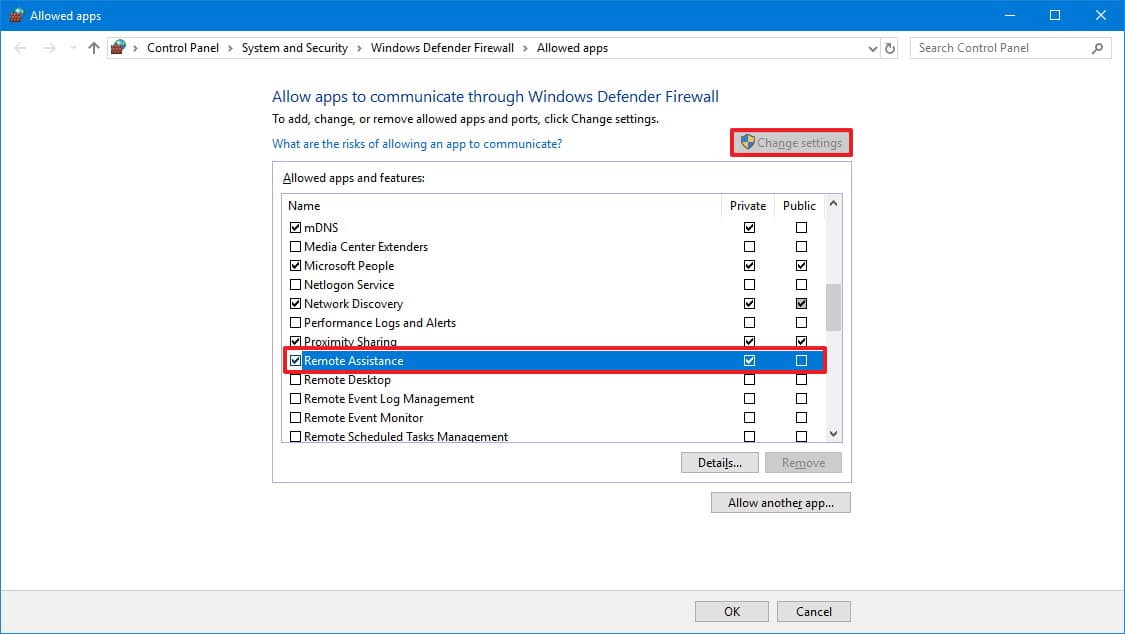The image size is (1125, 634).
Task: Enable Public for Remote Assistance
Action: (801, 361)
